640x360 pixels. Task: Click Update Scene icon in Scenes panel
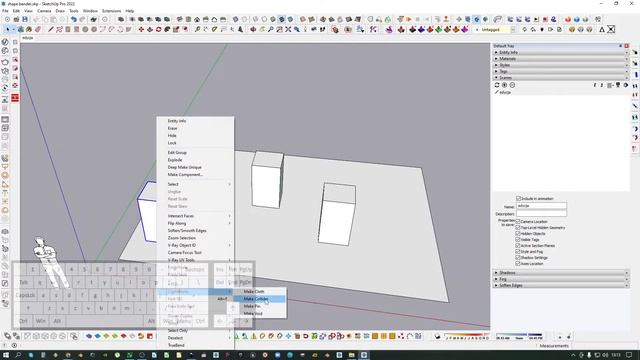497,85
